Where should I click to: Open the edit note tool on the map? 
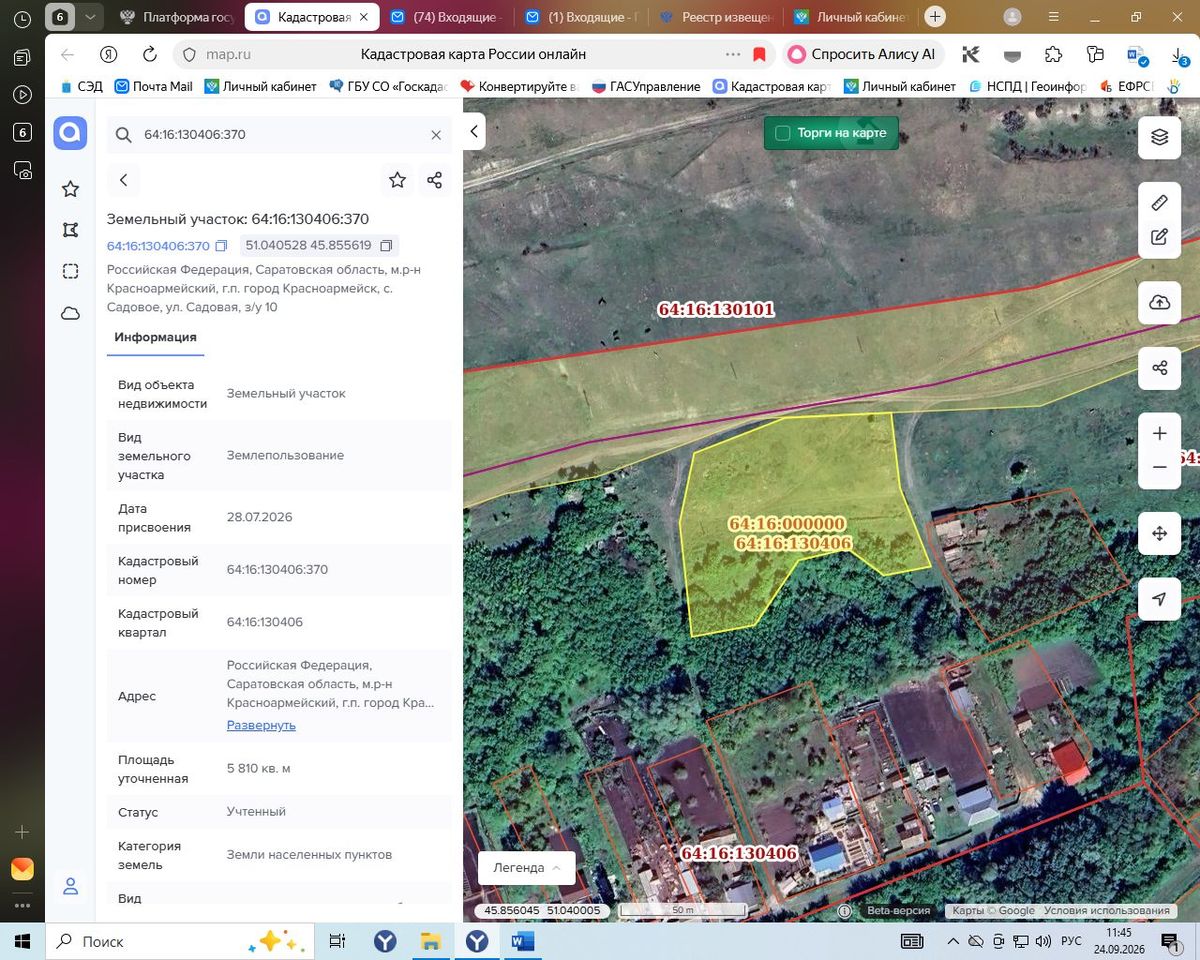[x=1159, y=238]
